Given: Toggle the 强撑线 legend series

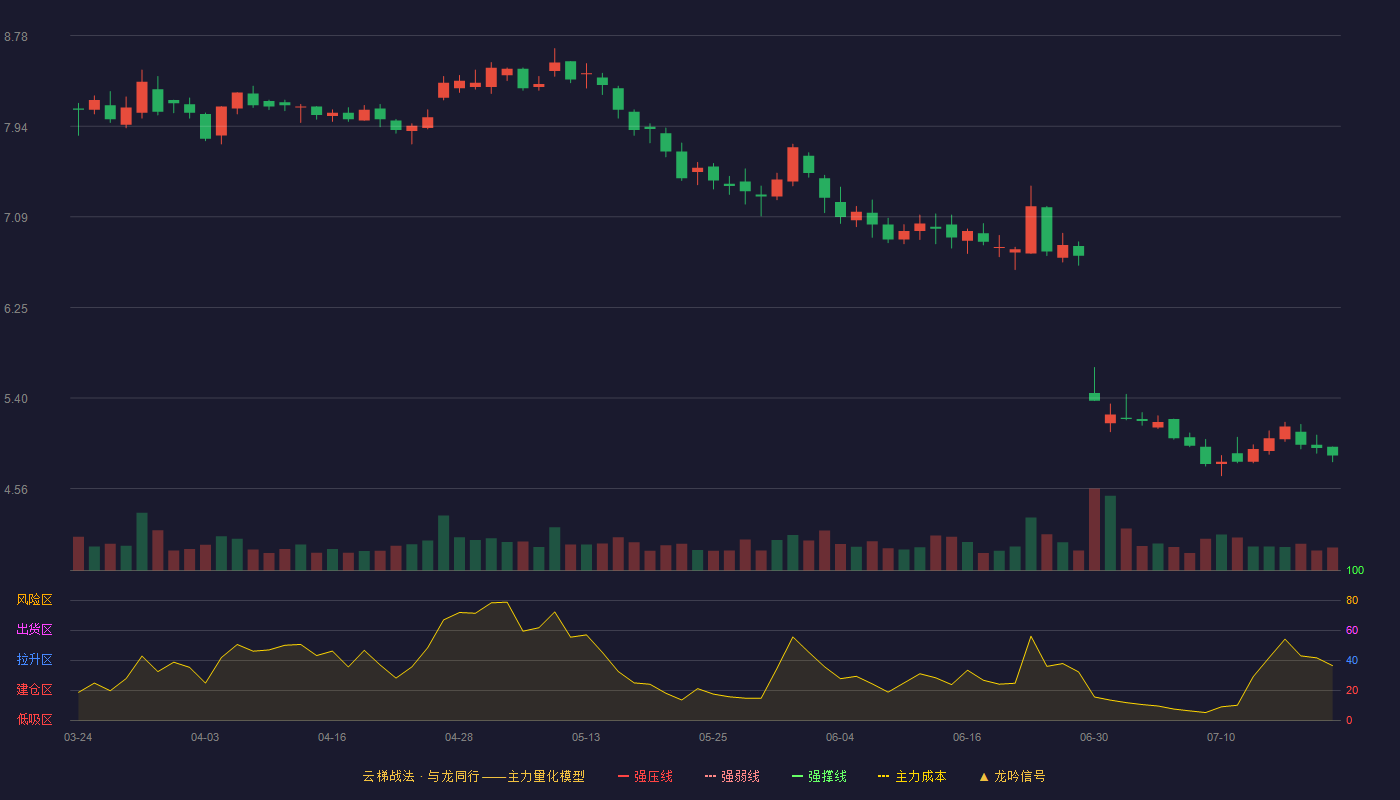Looking at the screenshot, I should [x=819, y=776].
